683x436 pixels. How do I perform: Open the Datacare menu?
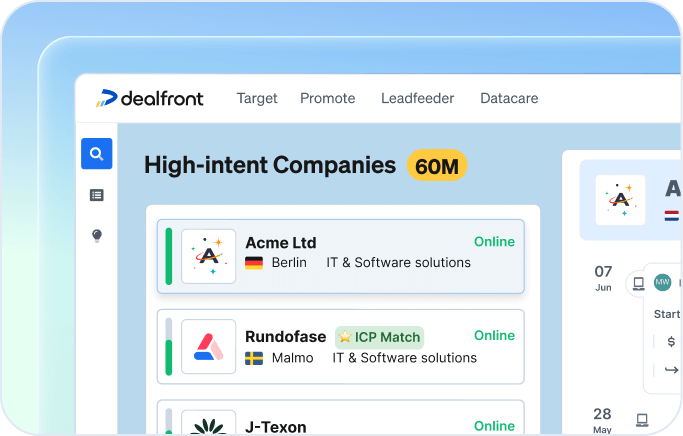pyautogui.click(x=509, y=98)
